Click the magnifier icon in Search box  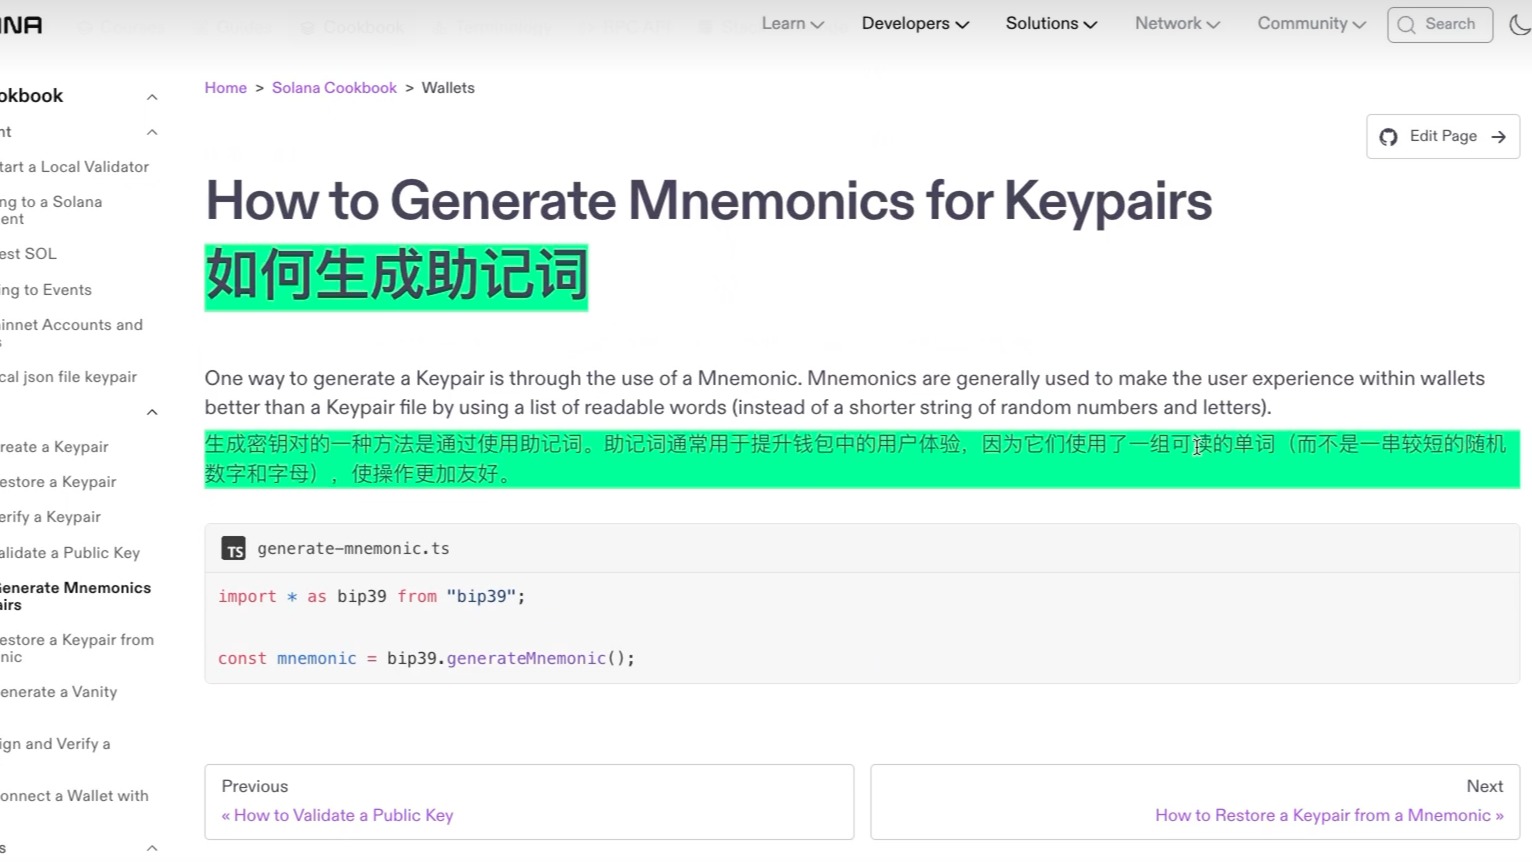tap(1406, 25)
